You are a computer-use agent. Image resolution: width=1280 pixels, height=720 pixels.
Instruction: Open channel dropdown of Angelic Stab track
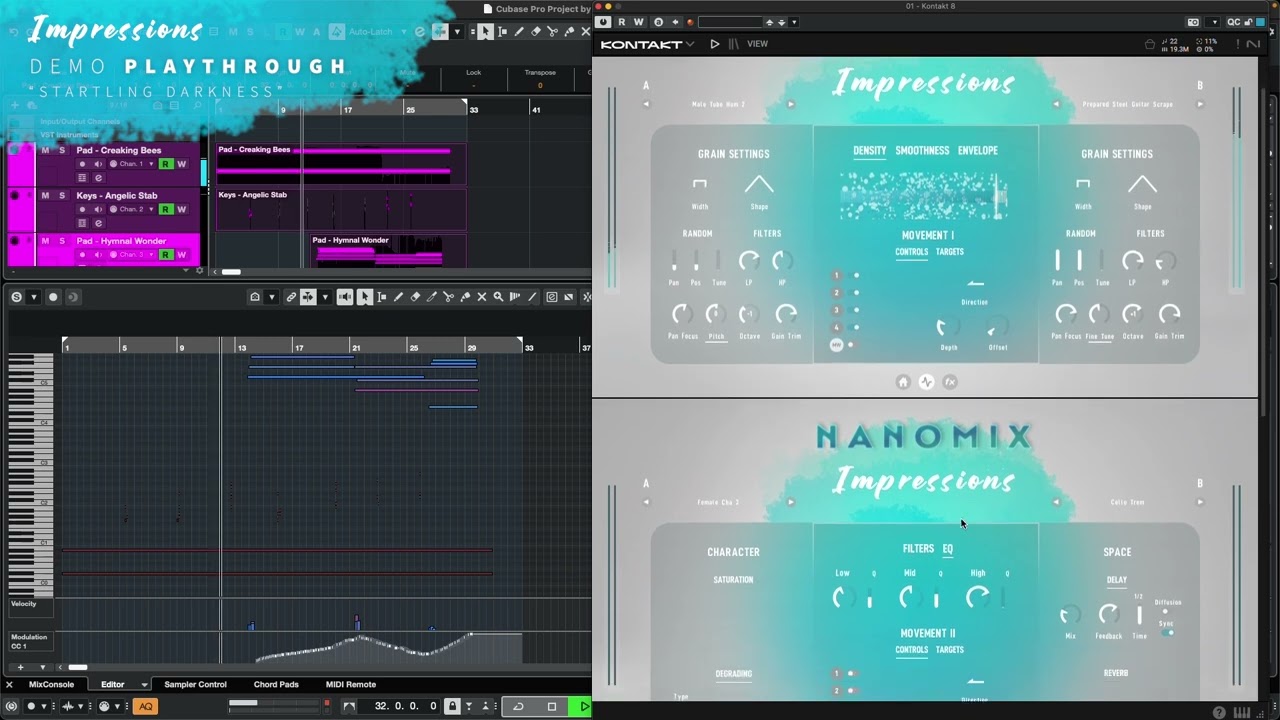131,209
